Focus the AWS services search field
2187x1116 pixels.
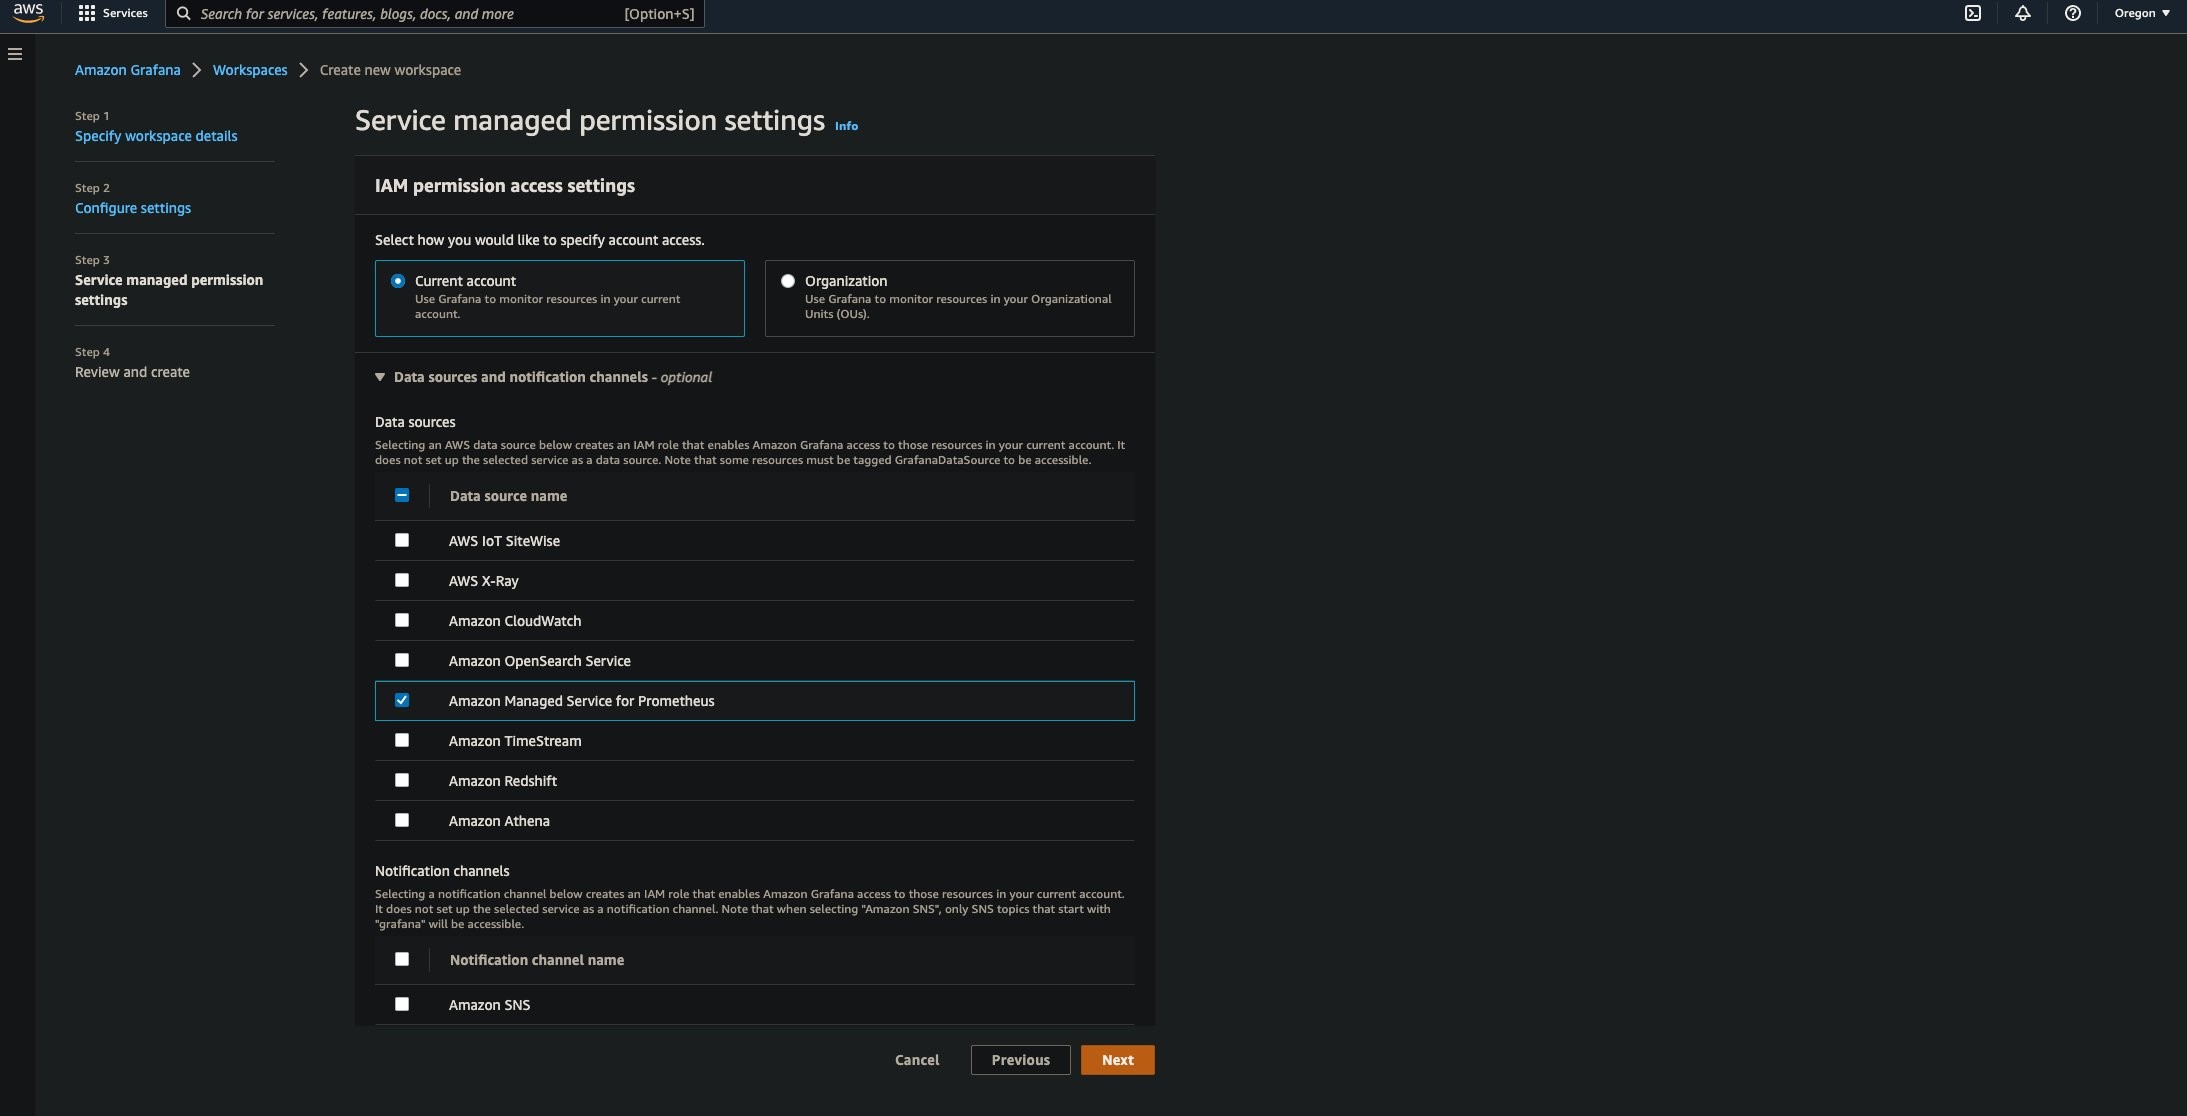(x=435, y=14)
